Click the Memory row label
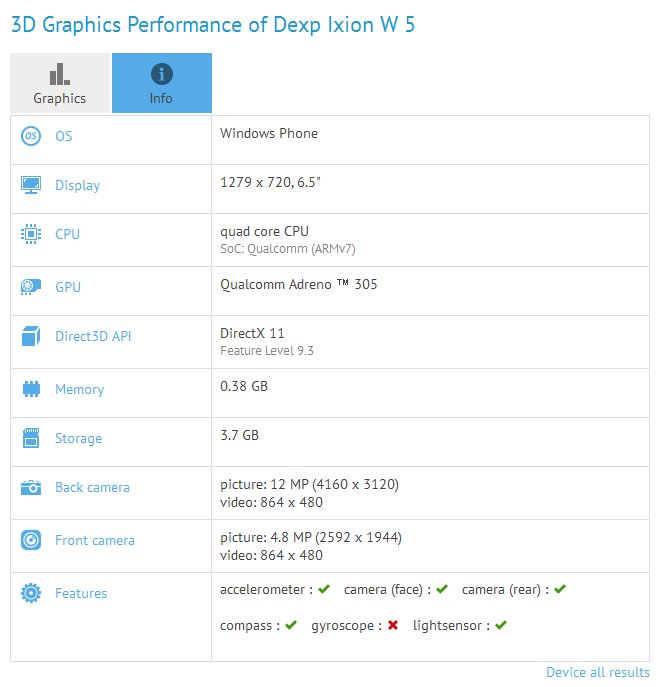This screenshot has width=666, height=687. click(x=79, y=390)
